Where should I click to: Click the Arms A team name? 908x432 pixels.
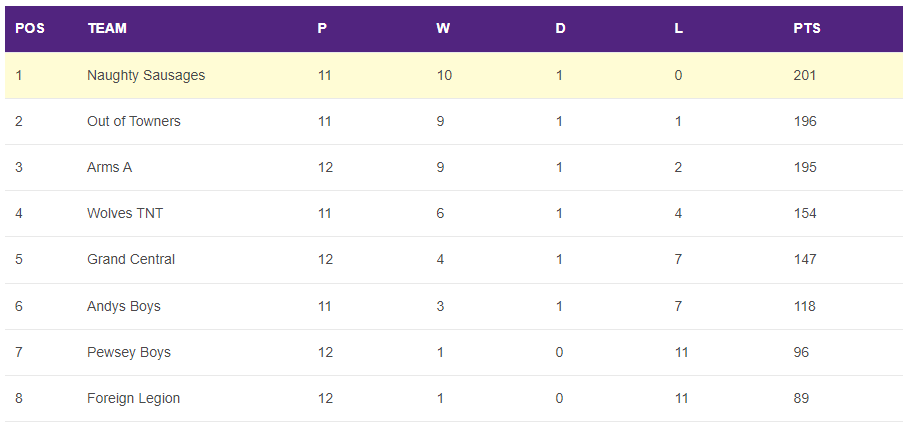[x=109, y=167]
